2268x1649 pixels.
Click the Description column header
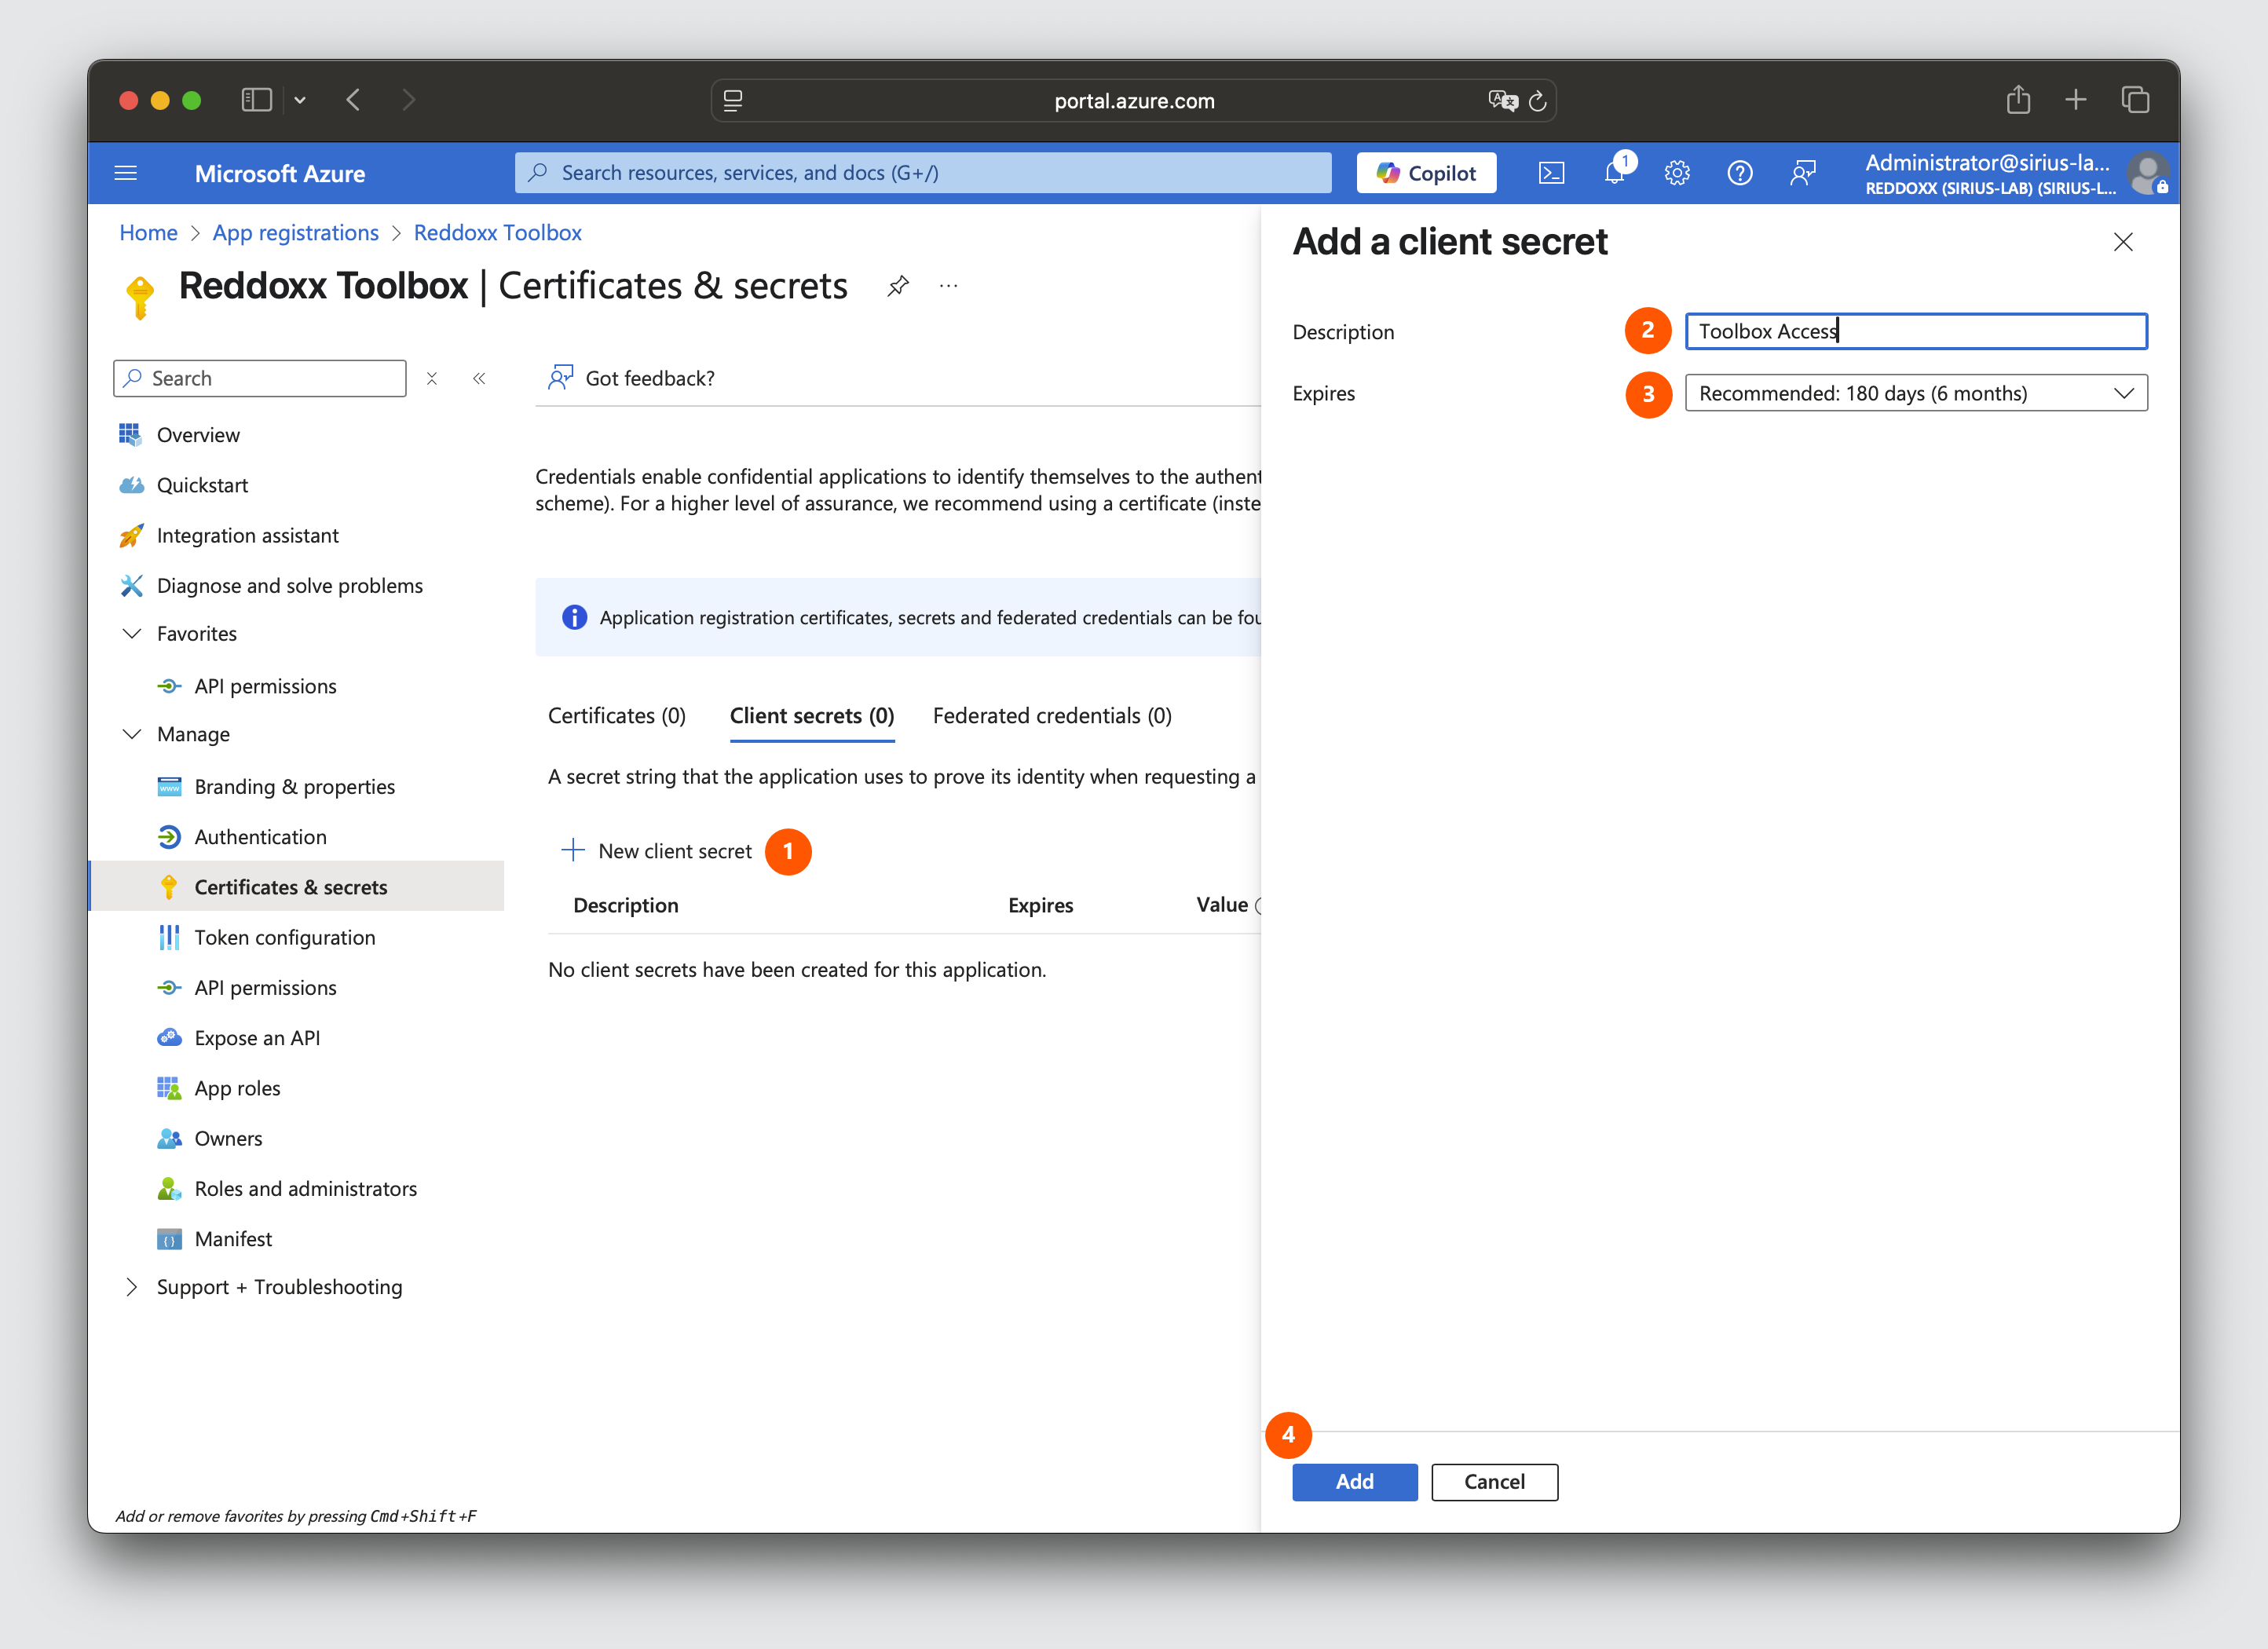coord(625,905)
